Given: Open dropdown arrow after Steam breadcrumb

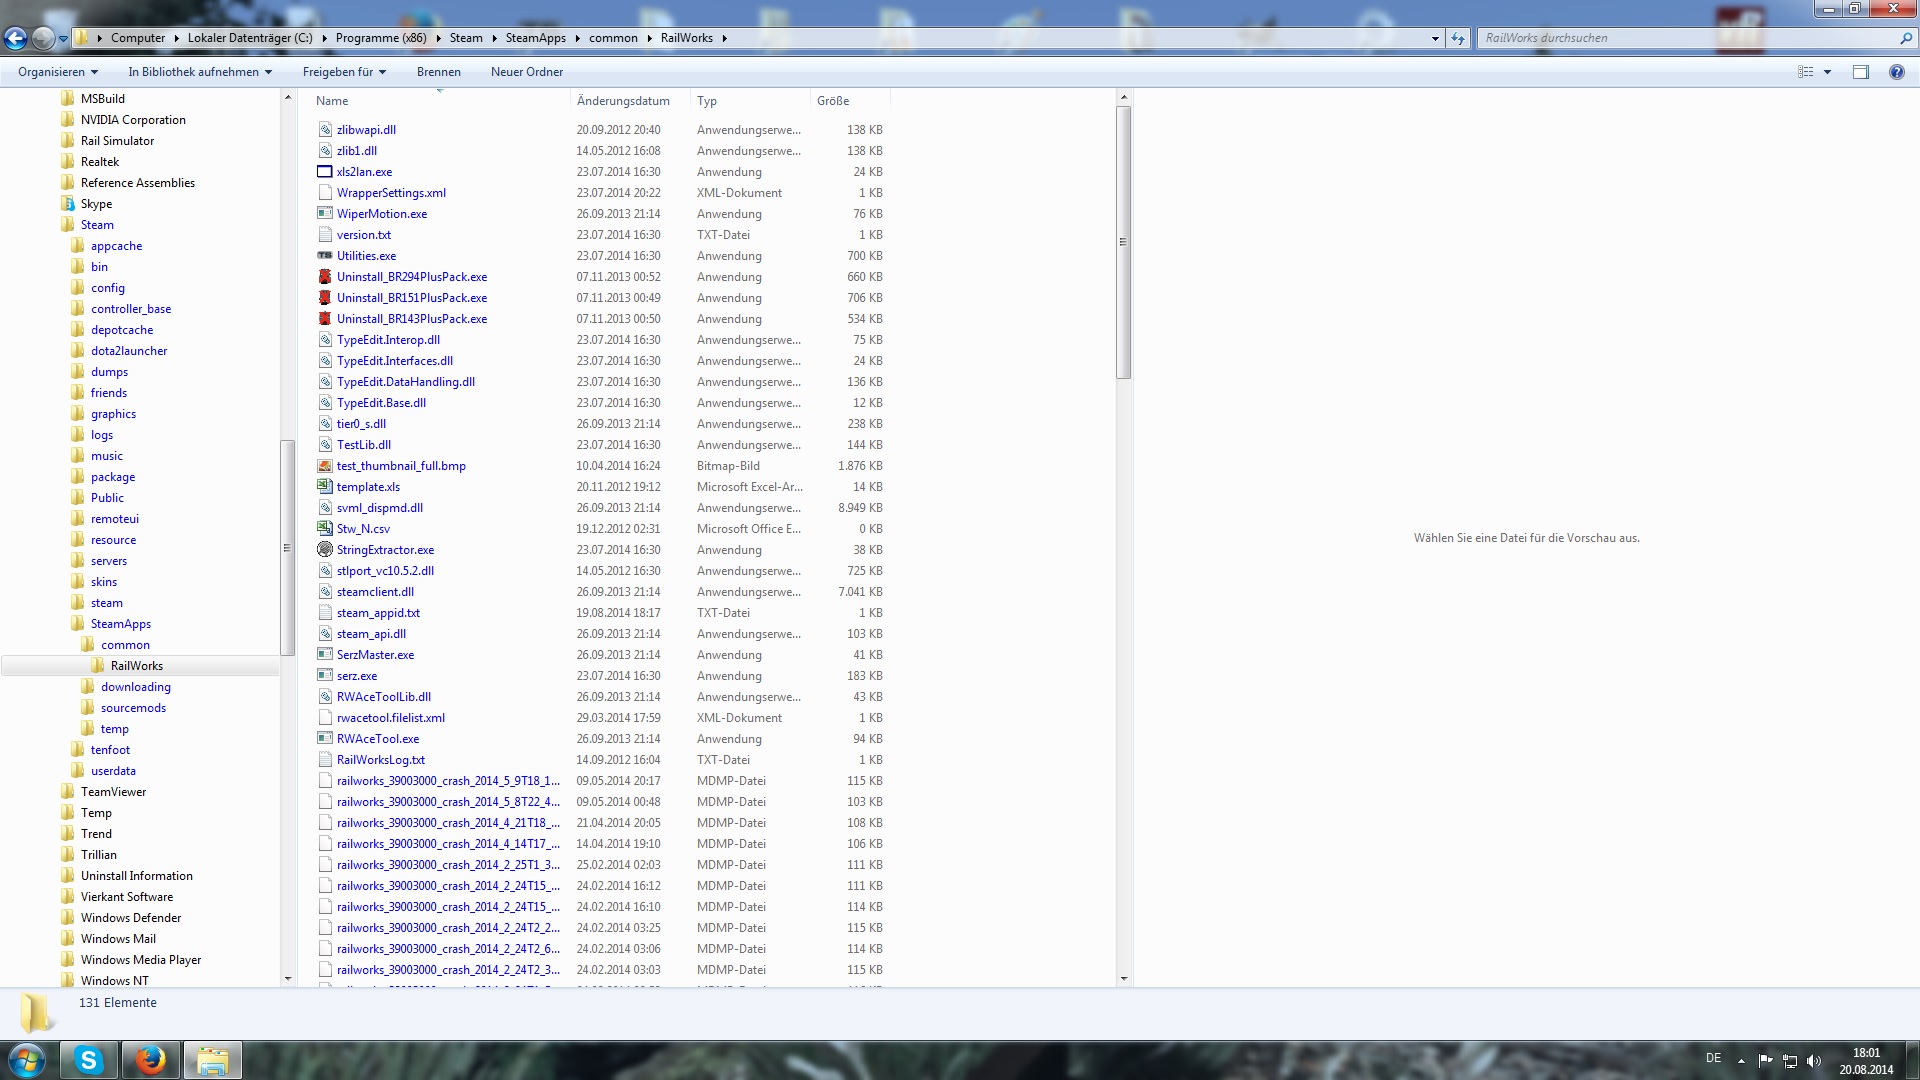Looking at the screenshot, I should point(494,38).
